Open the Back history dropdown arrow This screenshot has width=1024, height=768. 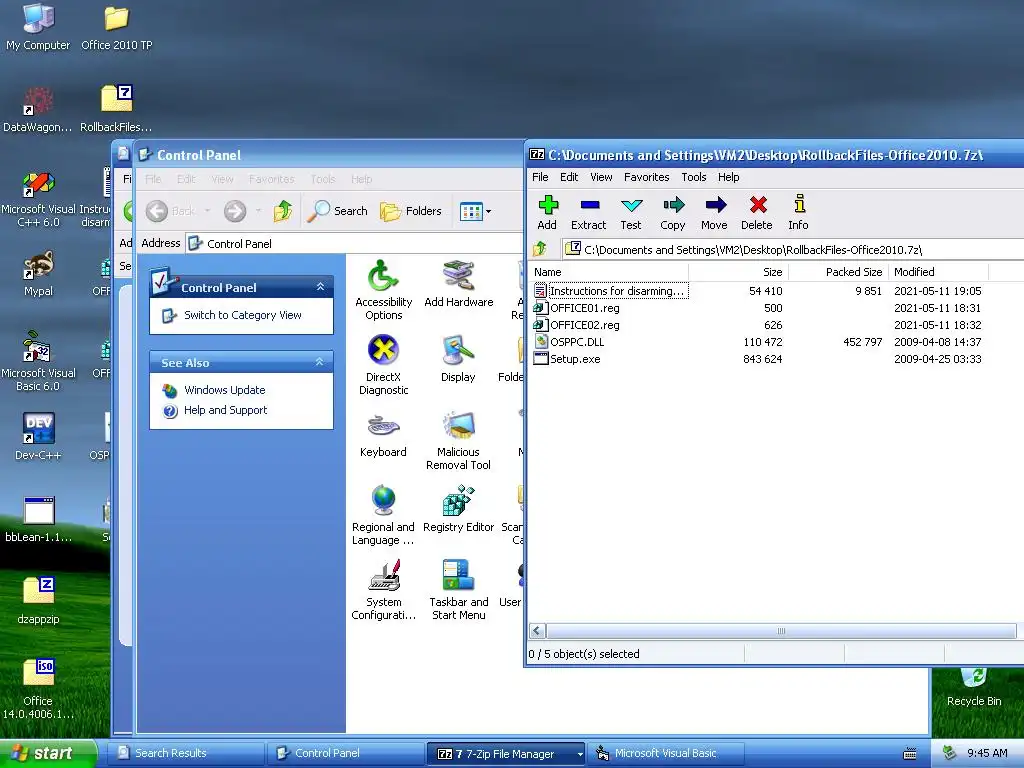point(207,211)
